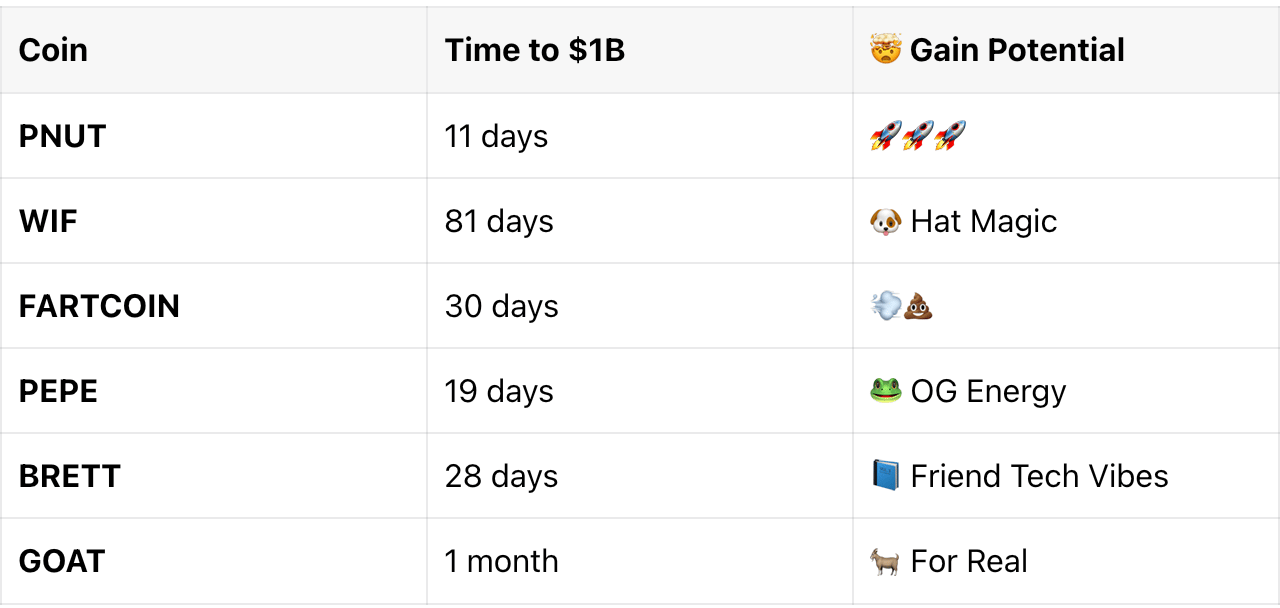Click the goat emoji beside For Real
The width and height of the screenshot is (1280, 608).
885,561
